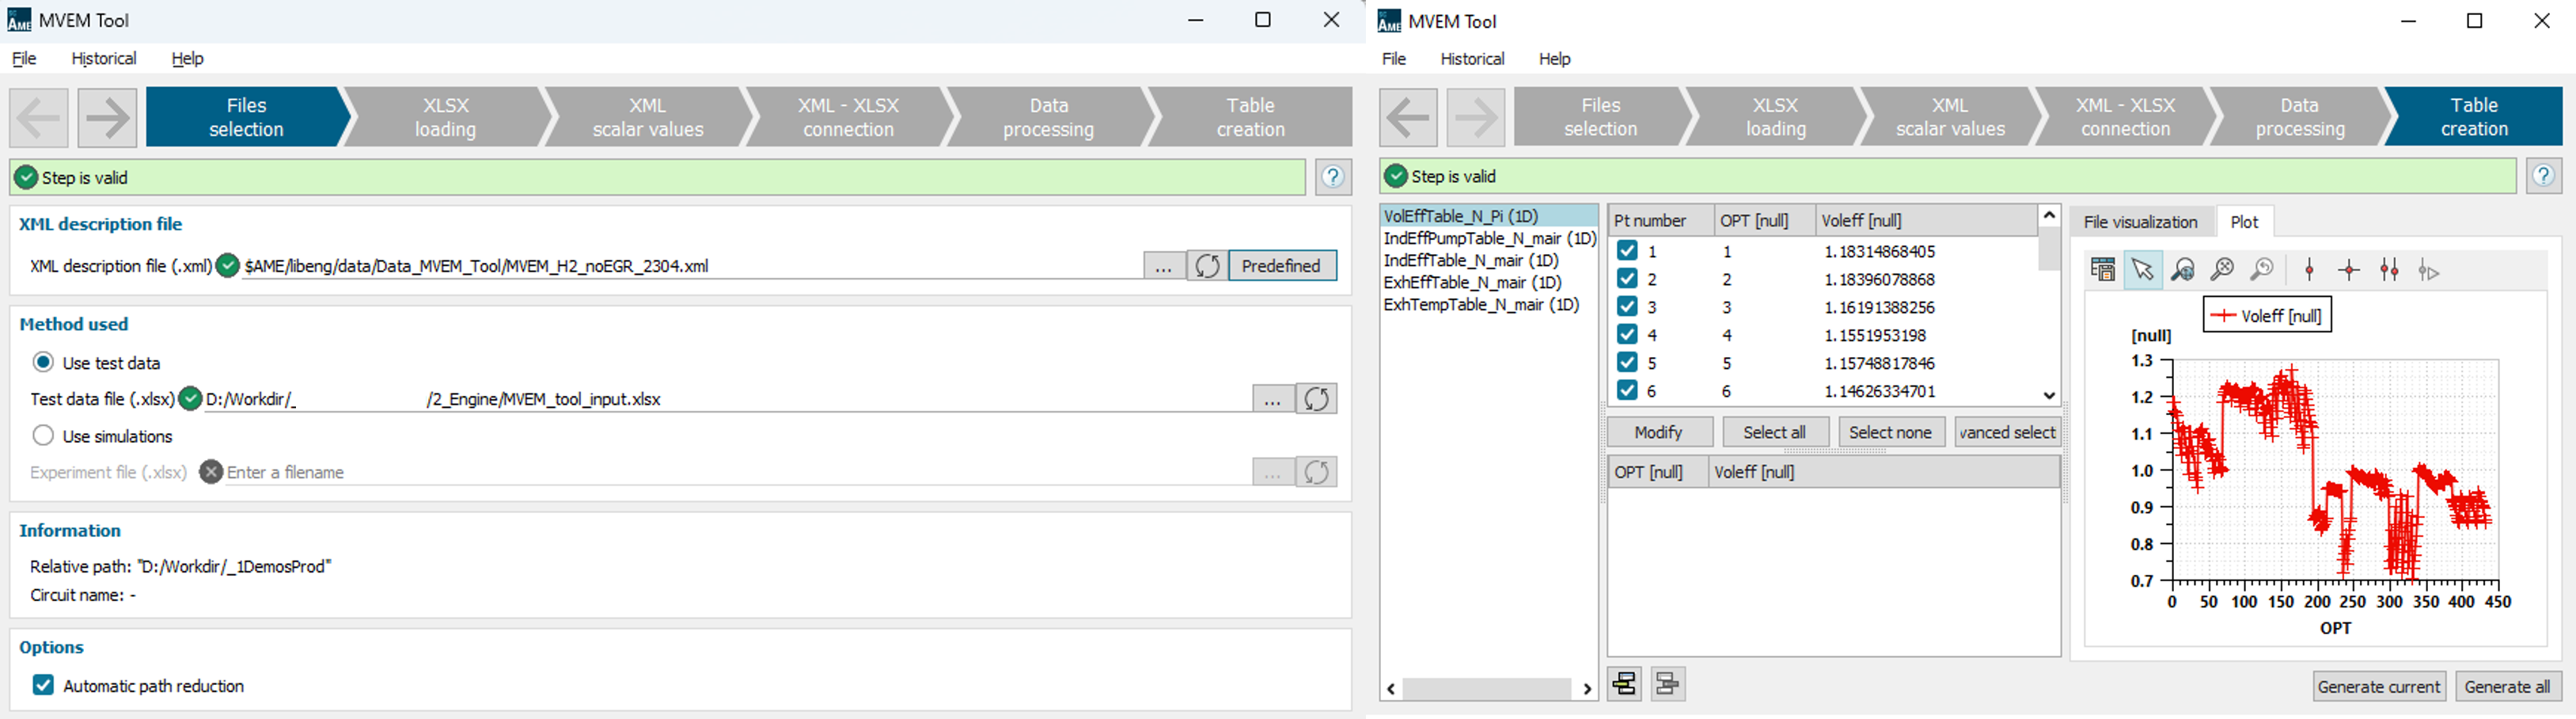Enable the single vertical cursor tool
The width and height of the screenshot is (2576, 719).
pos(2309,270)
